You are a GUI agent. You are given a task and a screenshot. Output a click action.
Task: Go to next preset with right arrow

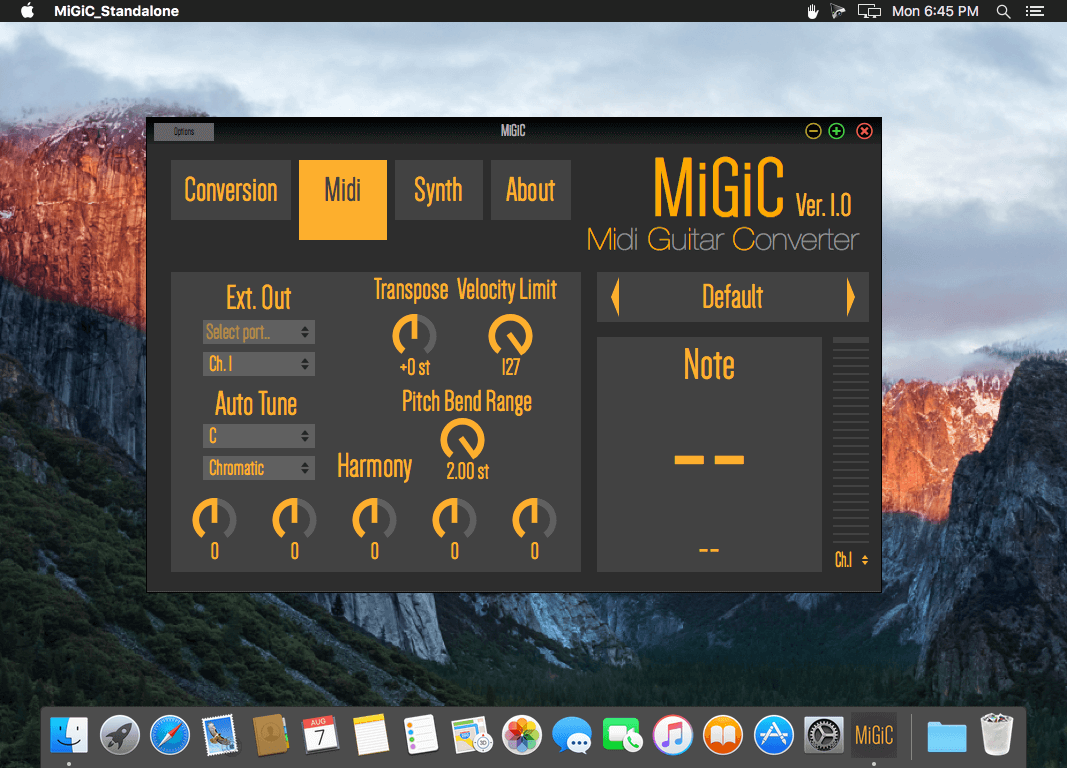(851, 297)
